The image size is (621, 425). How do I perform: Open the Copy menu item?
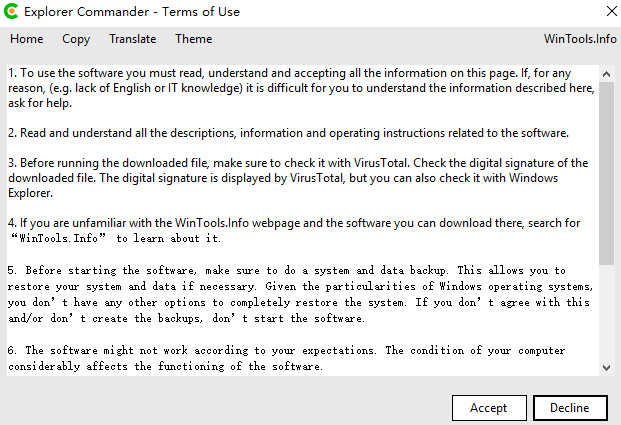(76, 39)
